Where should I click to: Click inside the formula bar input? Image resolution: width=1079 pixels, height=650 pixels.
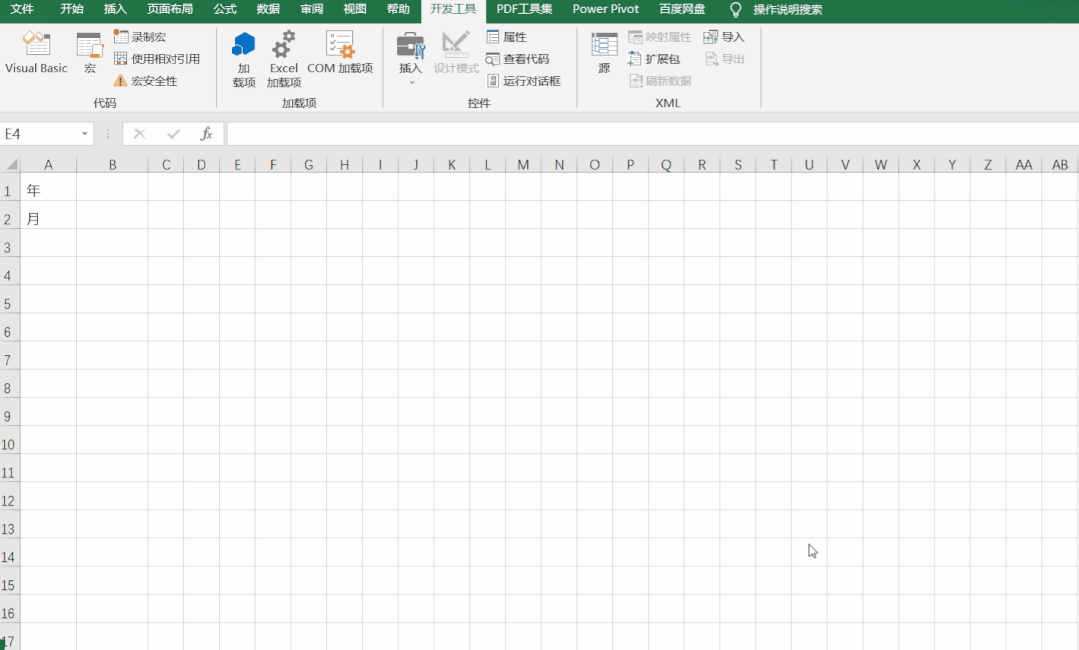pyautogui.click(x=652, y=134)
